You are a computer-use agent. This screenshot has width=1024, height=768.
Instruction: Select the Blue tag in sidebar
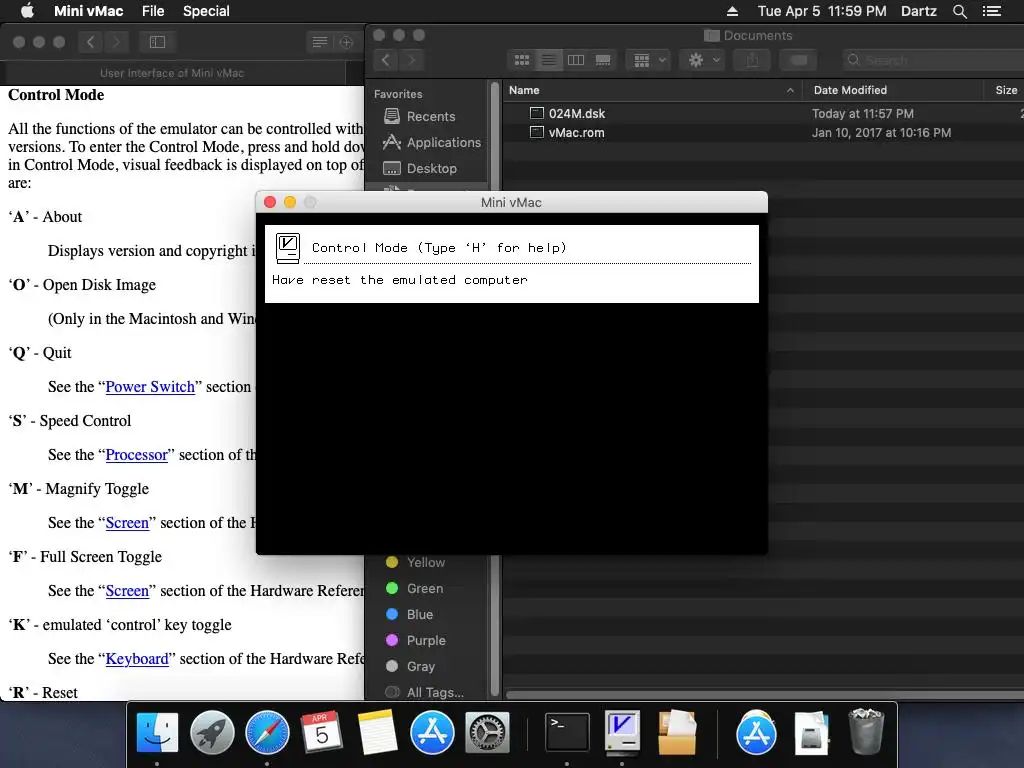[409, 615]
